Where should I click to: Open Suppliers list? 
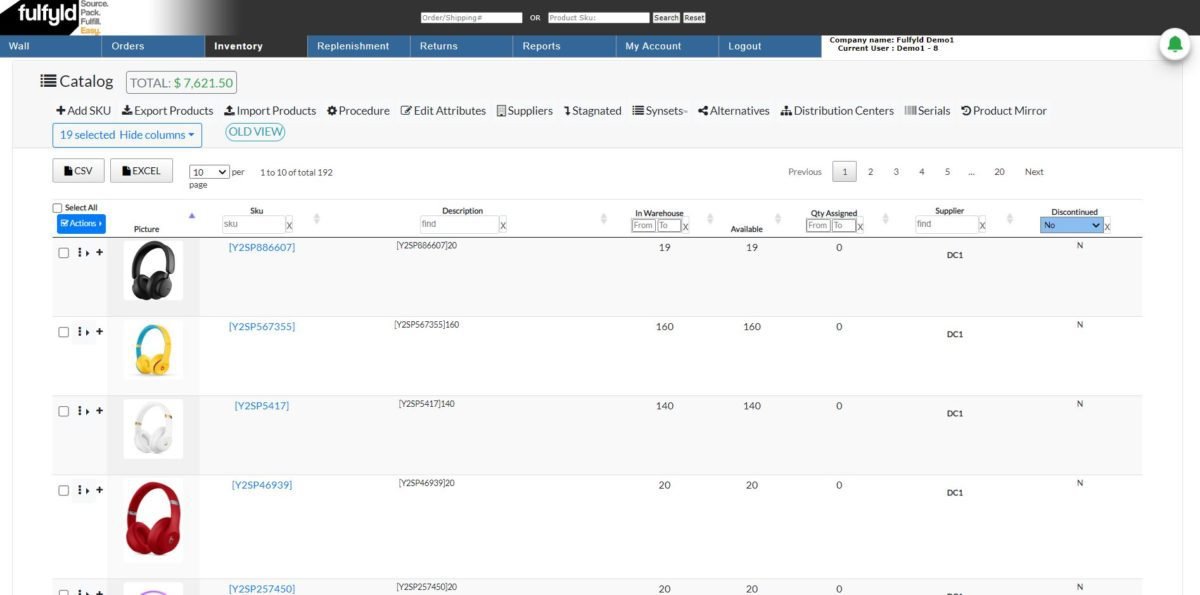tap(525, 111)
